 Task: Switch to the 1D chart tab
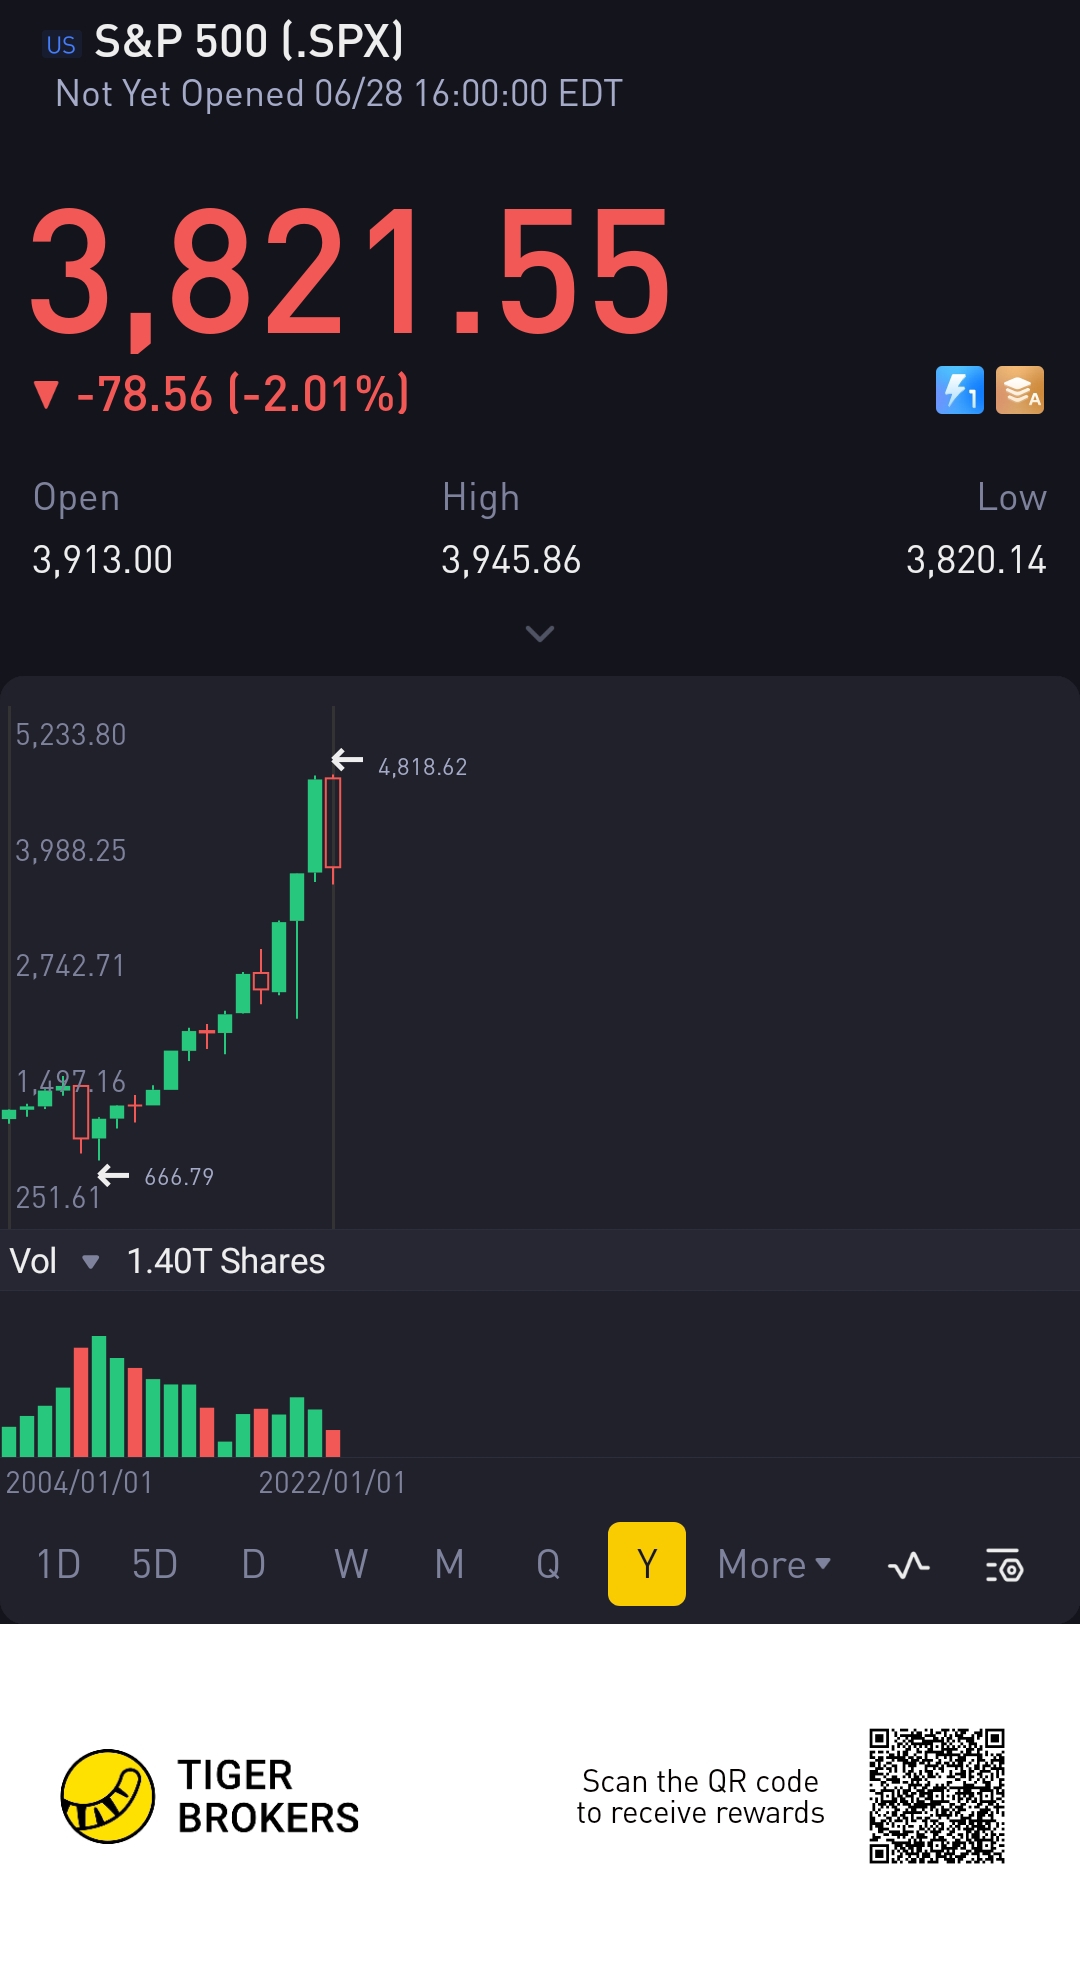[58, 1565]
